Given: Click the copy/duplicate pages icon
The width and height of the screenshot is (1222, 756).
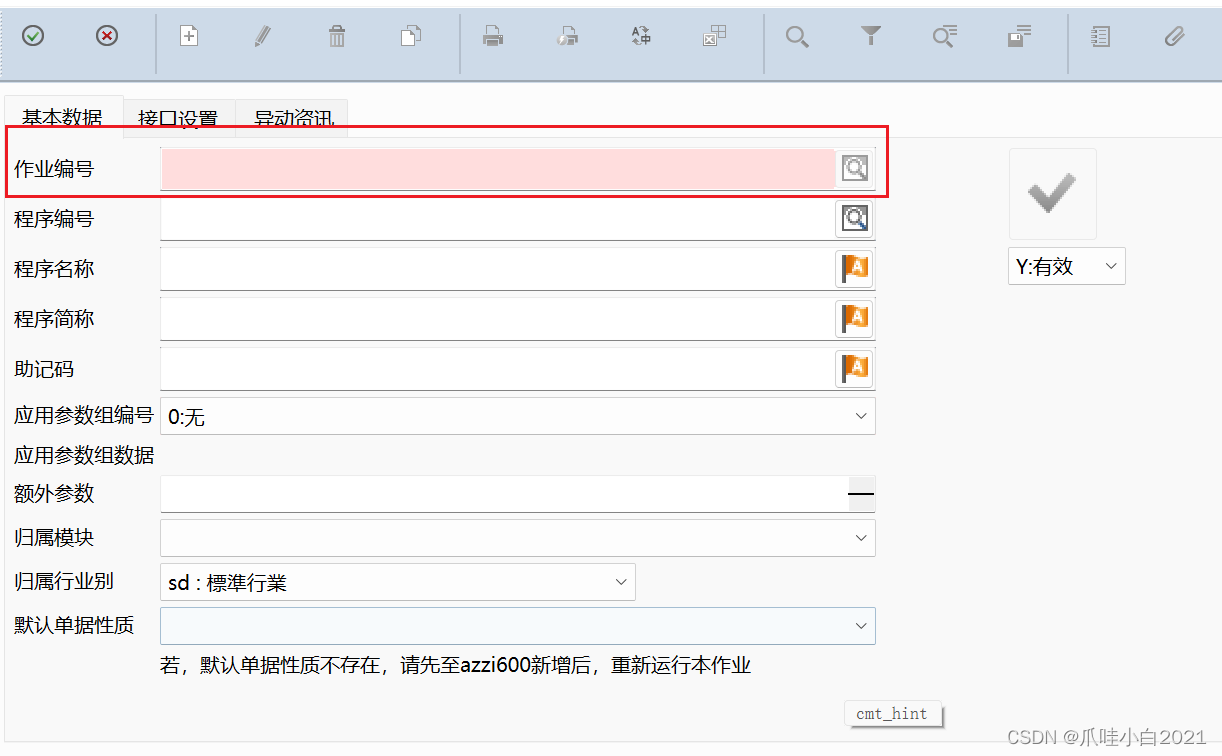Looking at the screenshot, I should [410, 37].
